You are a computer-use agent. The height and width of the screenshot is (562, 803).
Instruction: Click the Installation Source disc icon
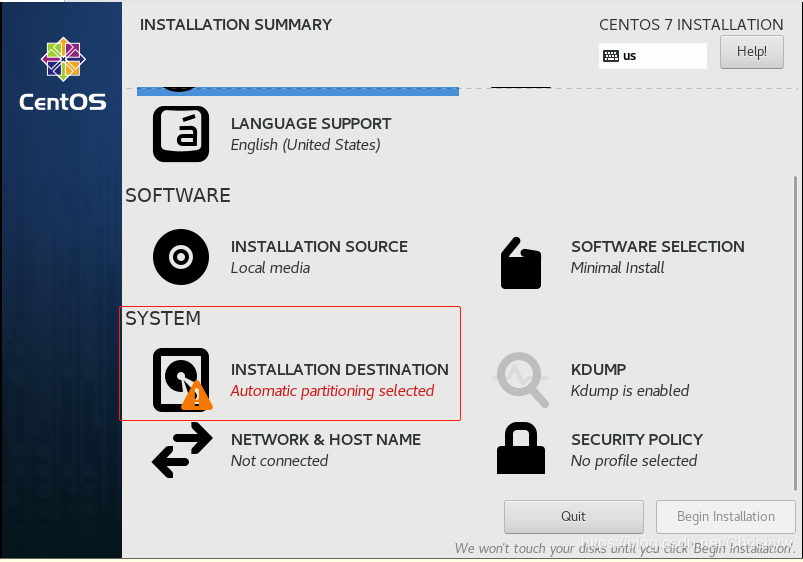click(181, 257)
